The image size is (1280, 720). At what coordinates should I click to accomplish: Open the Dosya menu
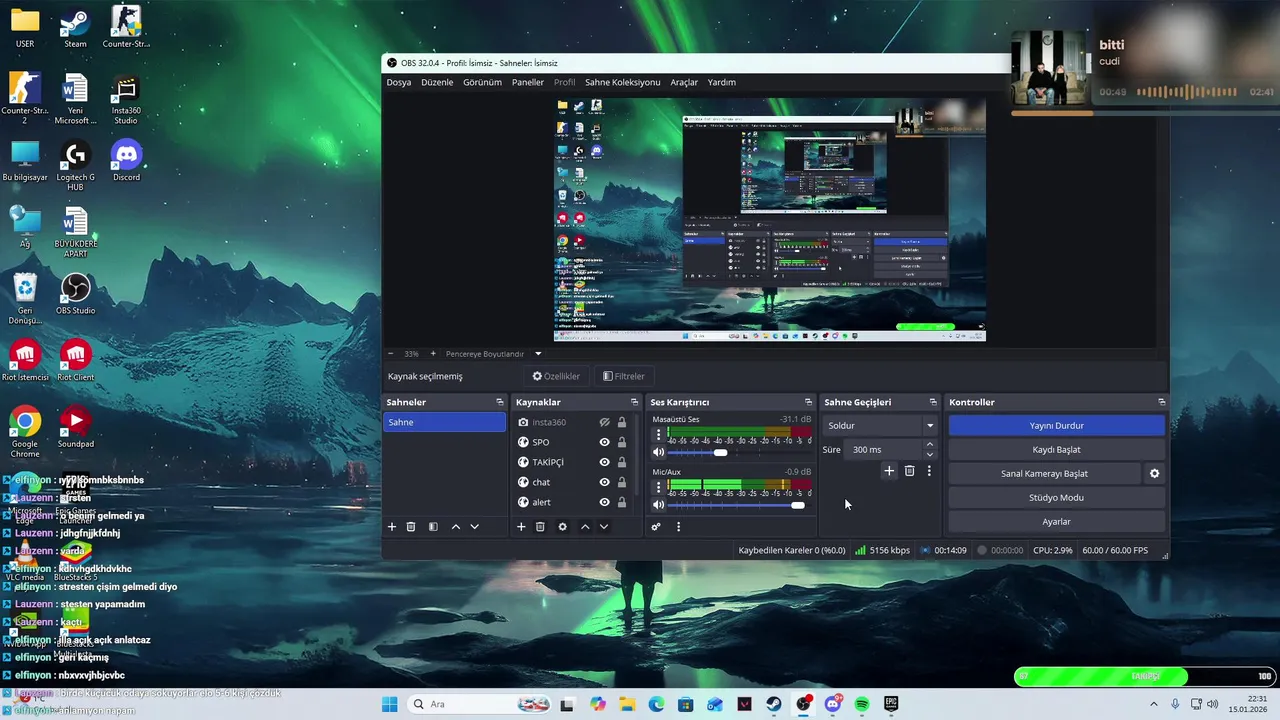(399, 82)
